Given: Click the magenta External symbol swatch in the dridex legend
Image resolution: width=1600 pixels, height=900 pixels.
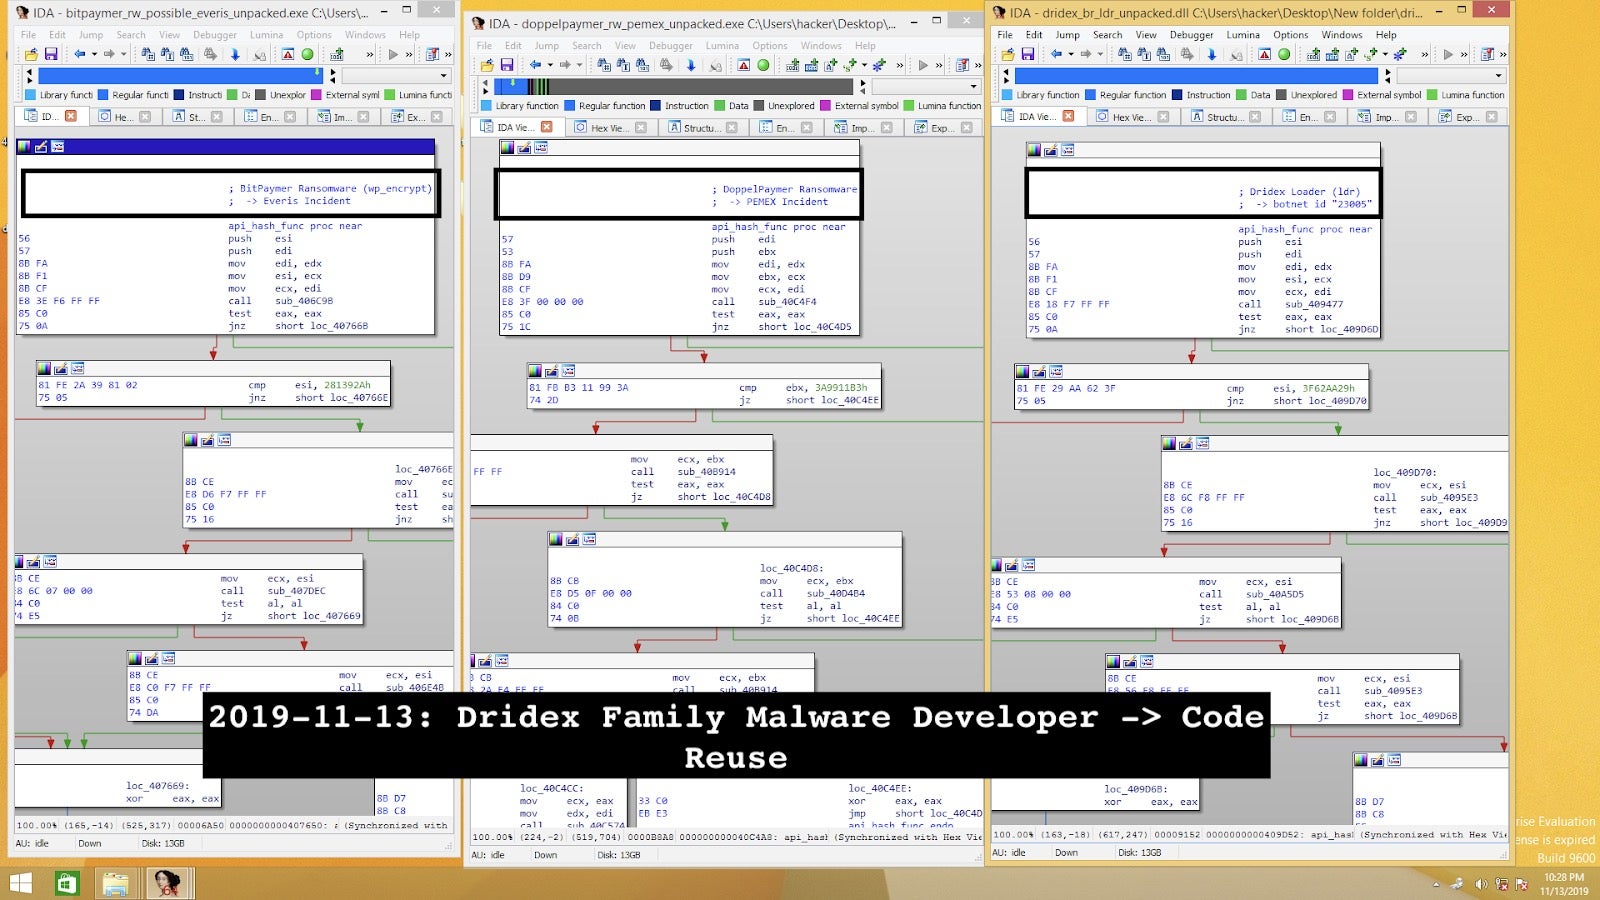Looking at the screenshot, I should pos(1349,95).
